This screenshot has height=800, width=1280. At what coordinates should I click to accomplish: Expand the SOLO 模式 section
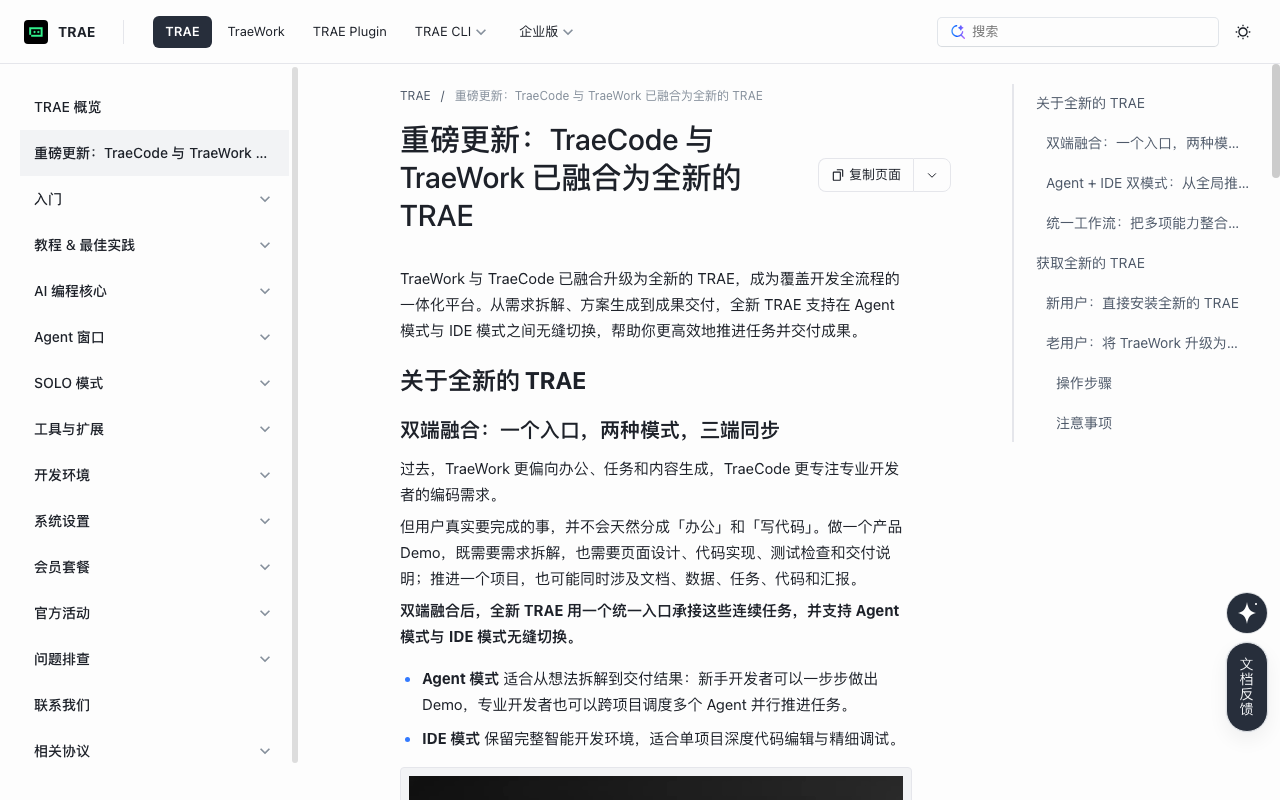[154, 383]
